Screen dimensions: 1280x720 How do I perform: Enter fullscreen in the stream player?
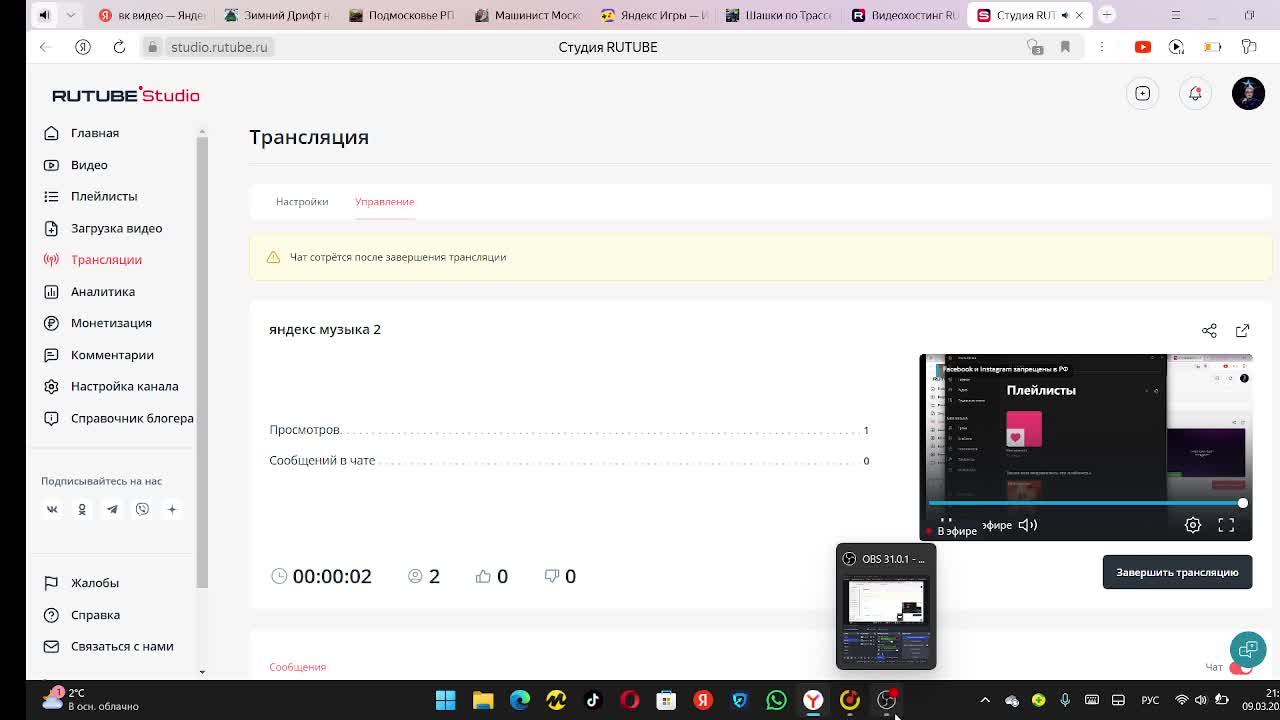tap(1226, 525)
